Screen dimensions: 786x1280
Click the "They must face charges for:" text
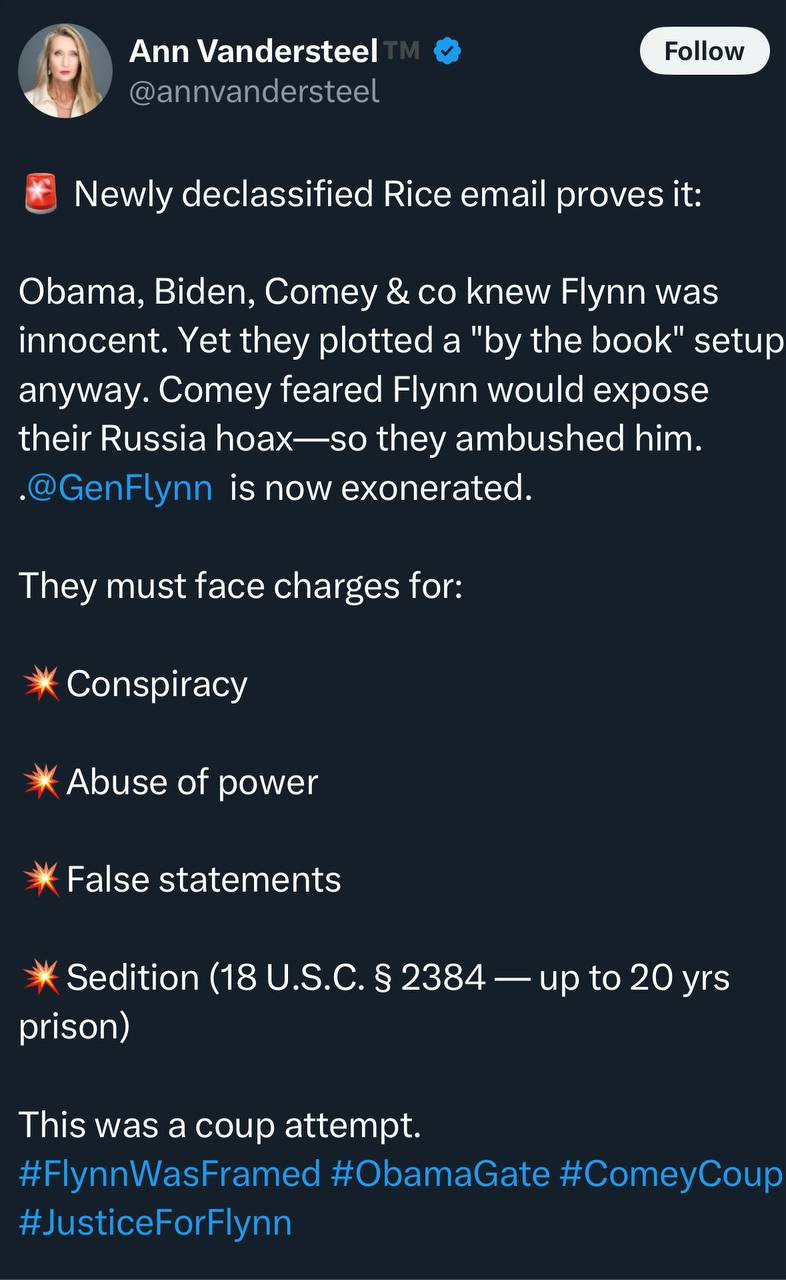pyautogui.click(x=241, y=586)
